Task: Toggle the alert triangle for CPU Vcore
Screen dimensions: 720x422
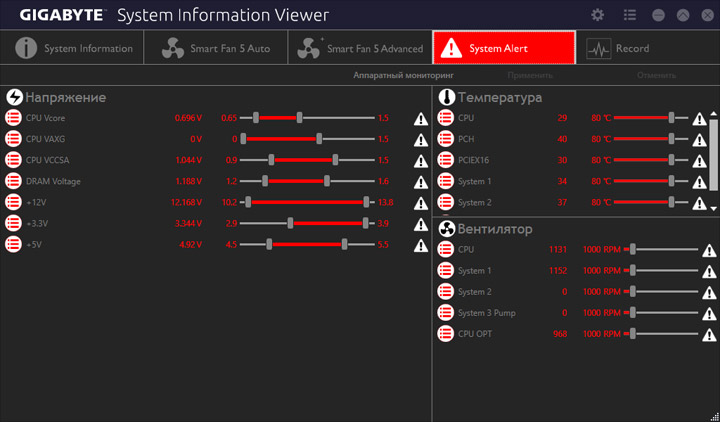Action: coord(421,119)
